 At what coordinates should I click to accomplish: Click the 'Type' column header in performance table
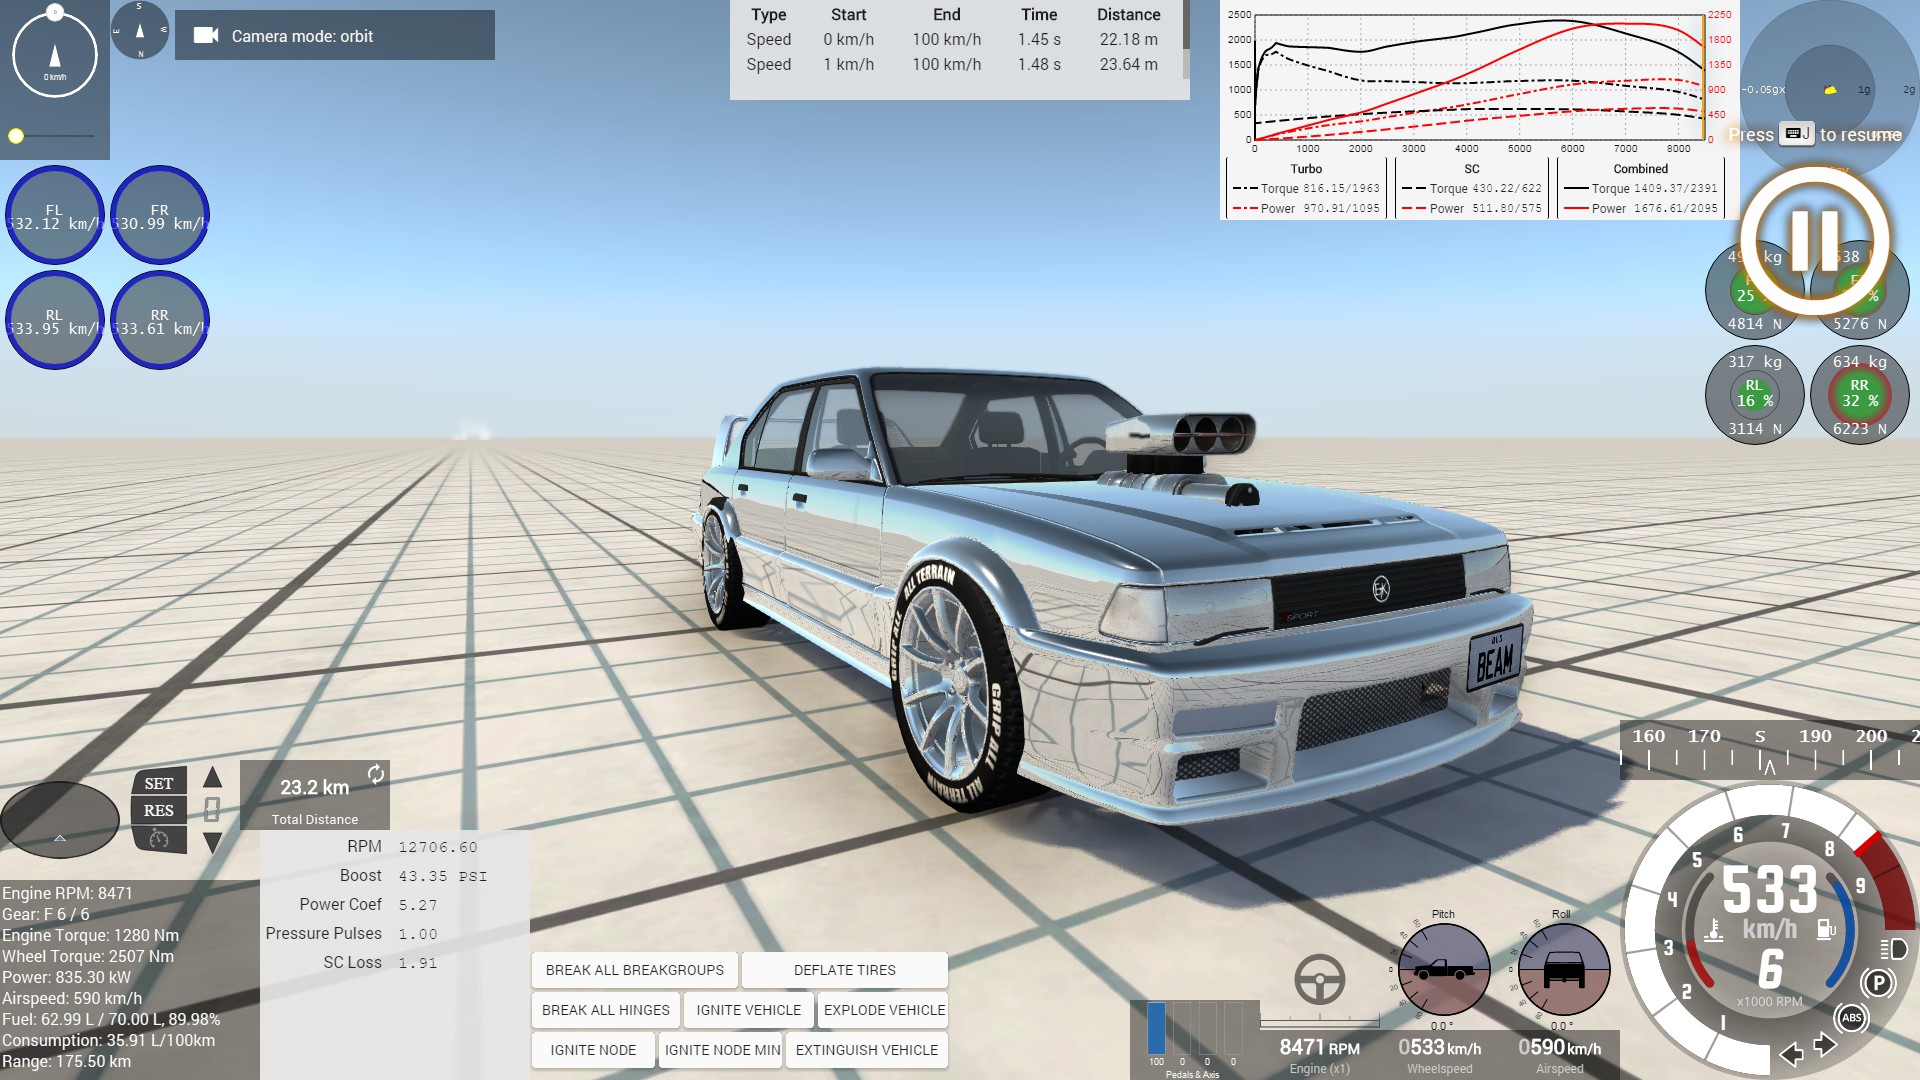[x=768, y=15]
